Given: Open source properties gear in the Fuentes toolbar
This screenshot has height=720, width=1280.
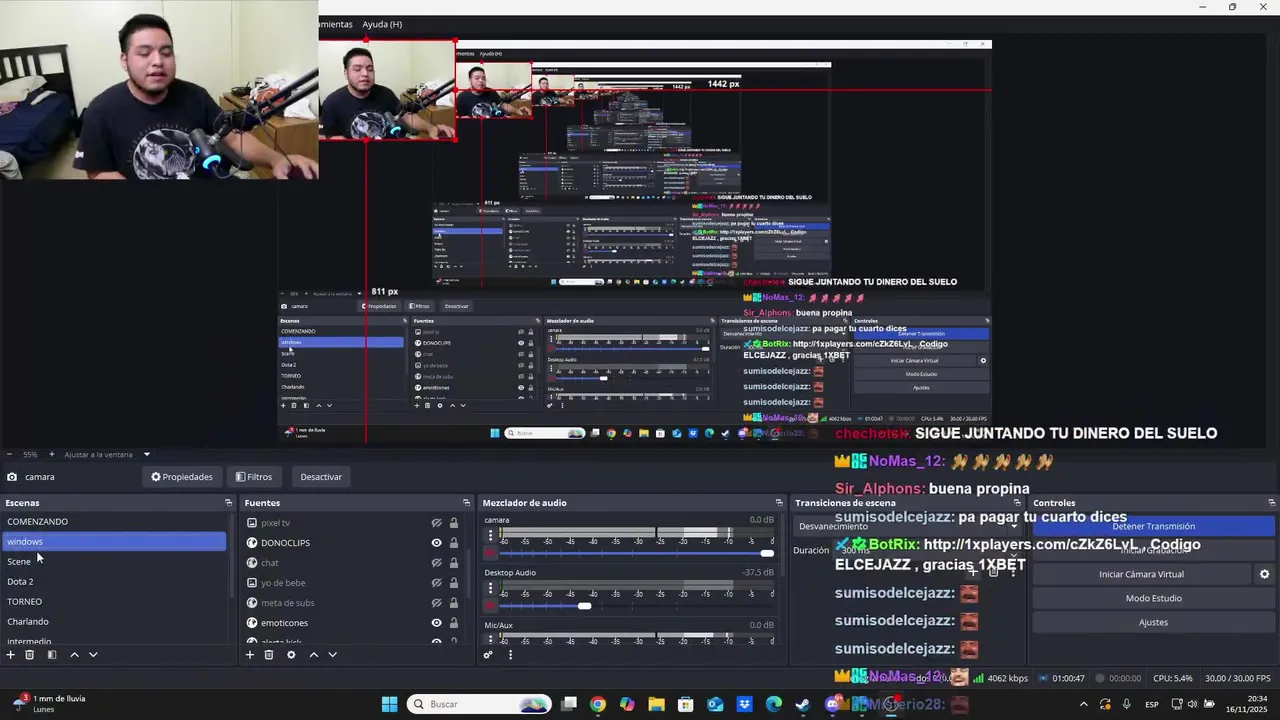Looking at the screenshot, I should (291, 655).
